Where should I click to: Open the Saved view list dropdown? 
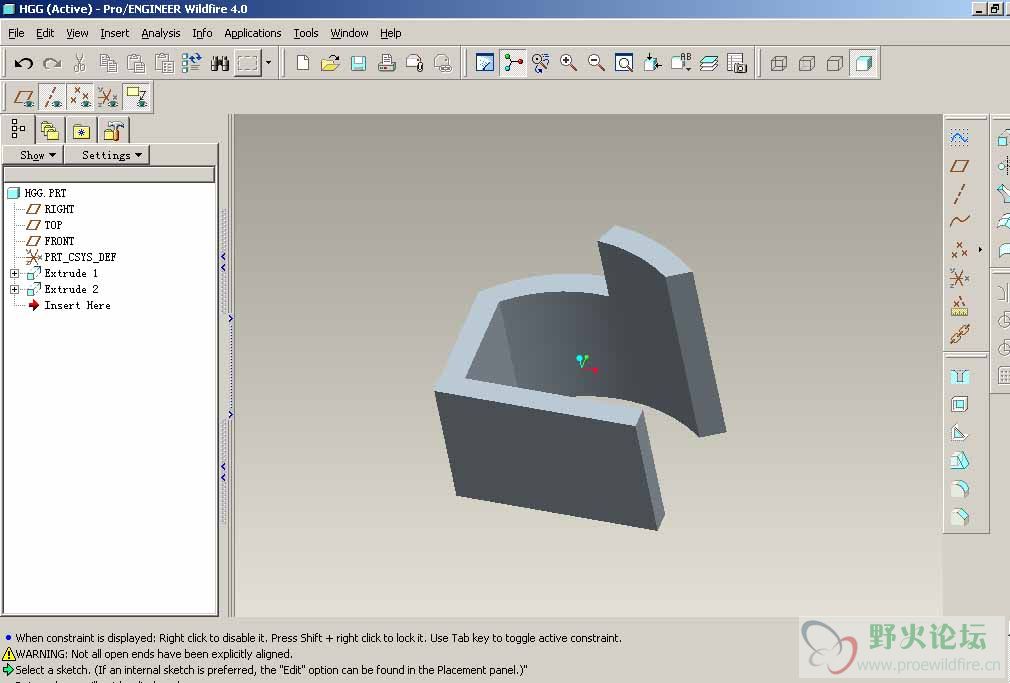681,63
